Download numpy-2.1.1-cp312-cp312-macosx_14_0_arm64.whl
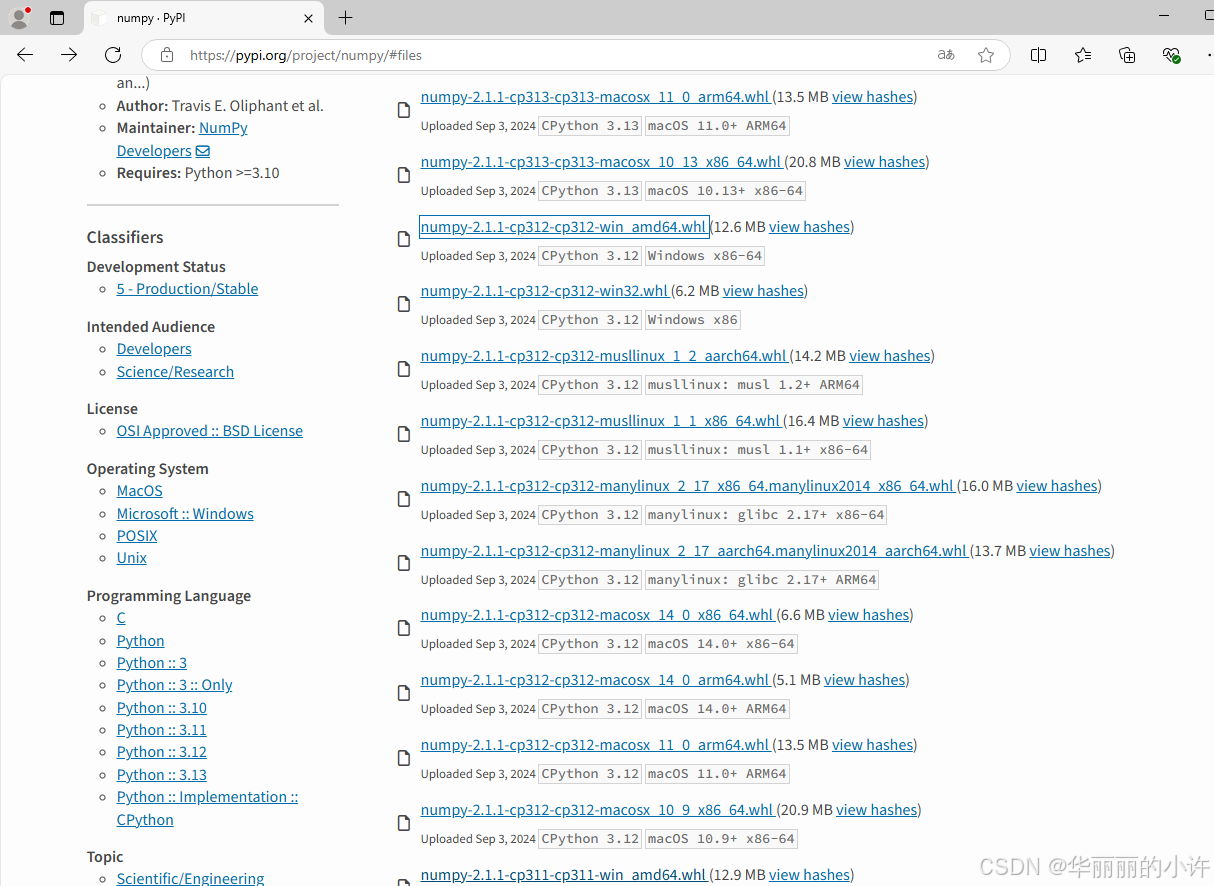The width and height of the screenshot is (1214, 886). tap(596, 680)
